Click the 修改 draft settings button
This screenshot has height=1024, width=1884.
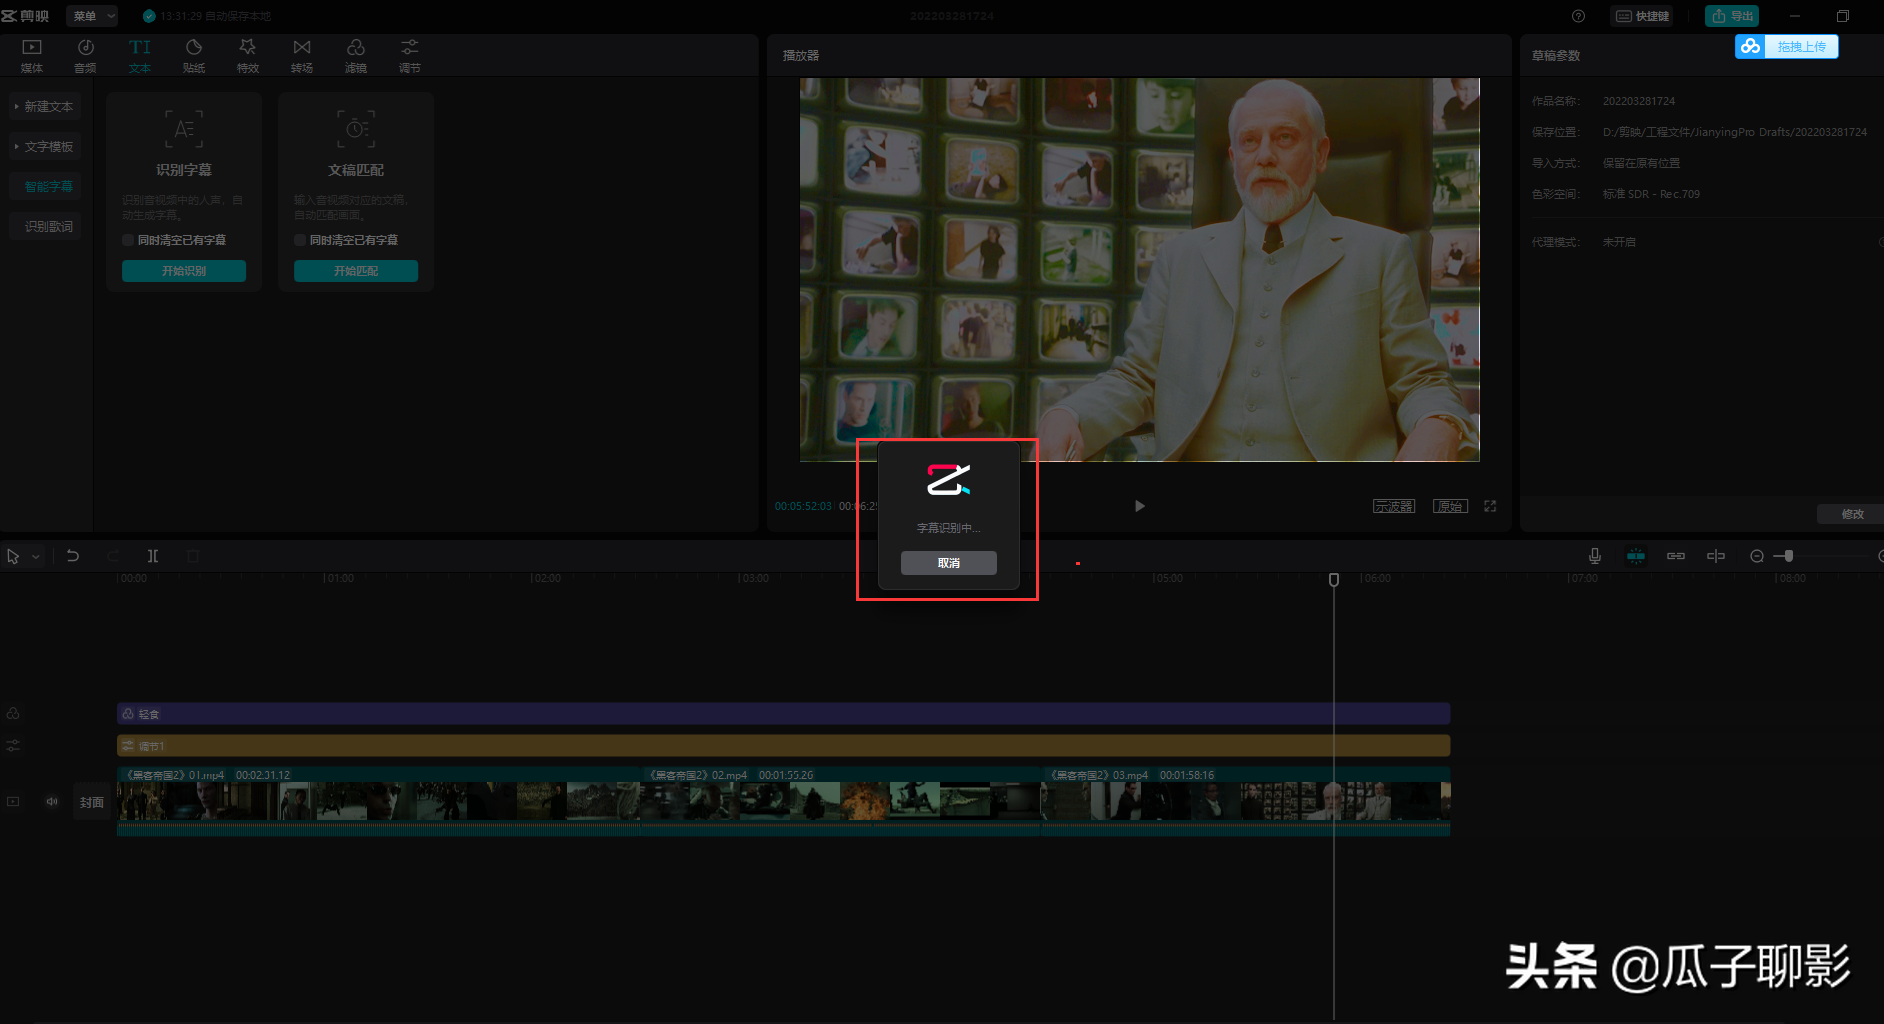click(x=1852, y=514)
